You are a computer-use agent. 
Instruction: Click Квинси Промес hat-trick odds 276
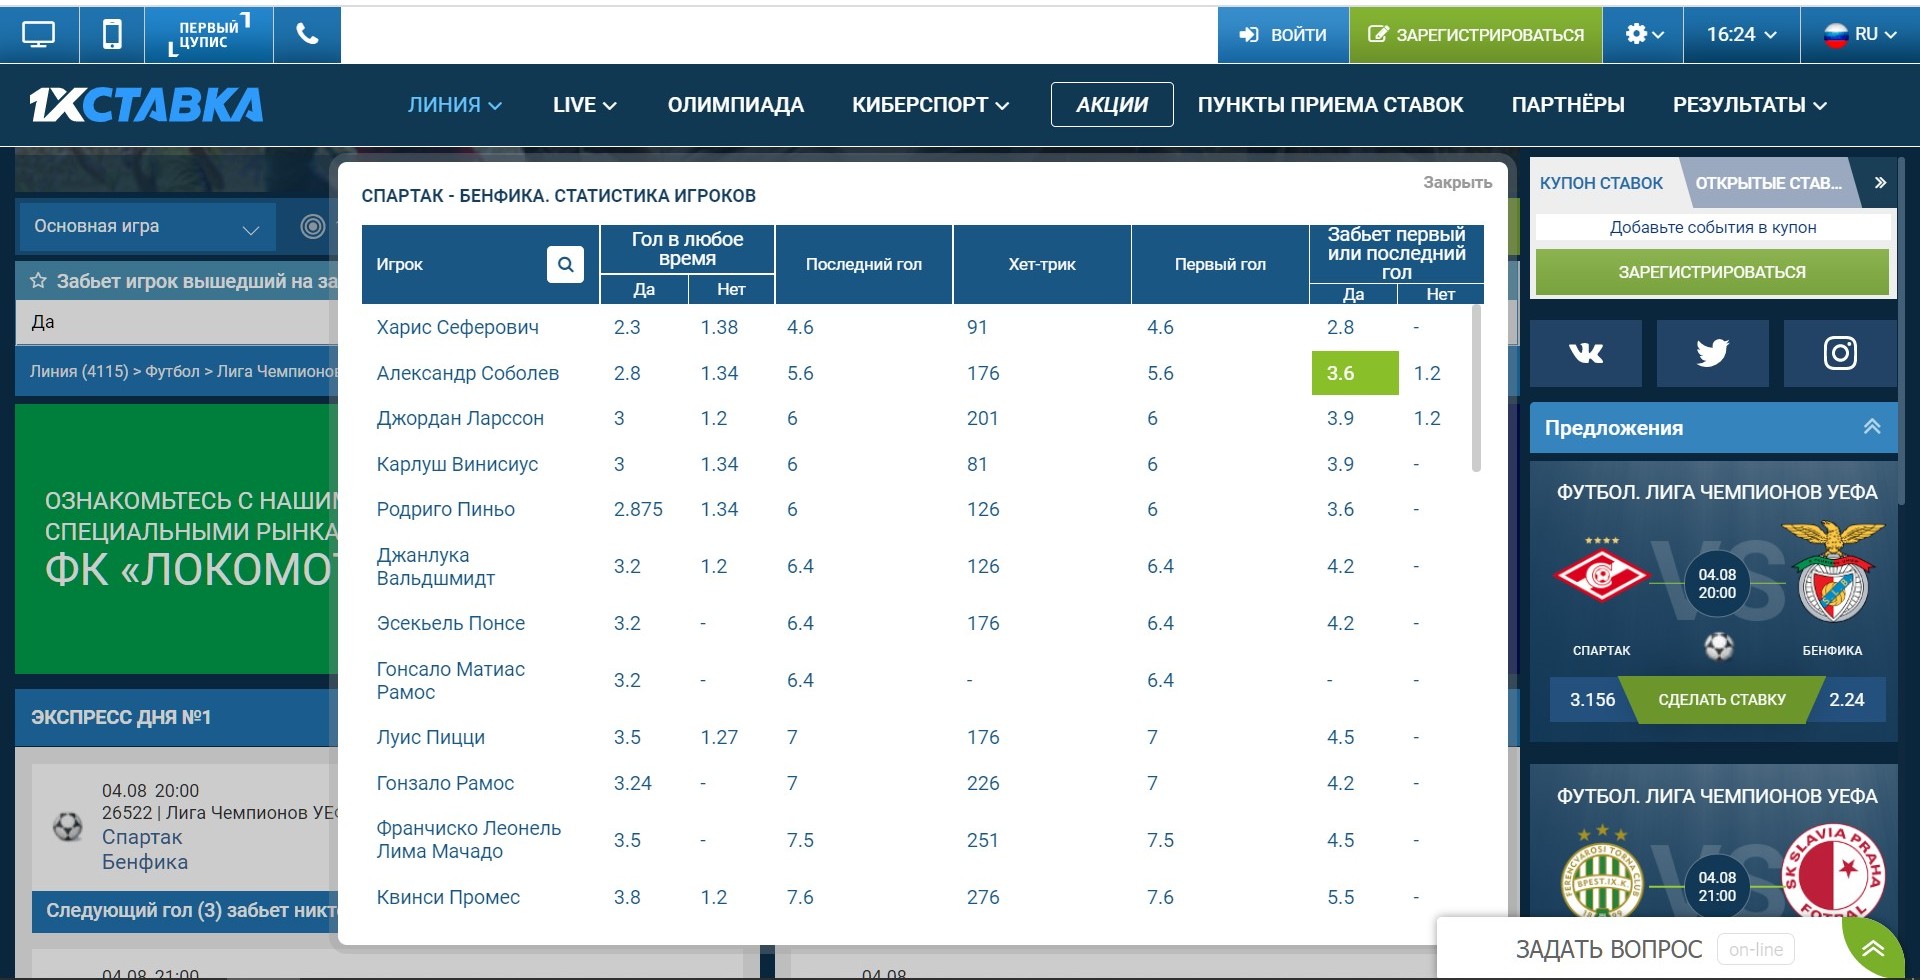[983, 898]
